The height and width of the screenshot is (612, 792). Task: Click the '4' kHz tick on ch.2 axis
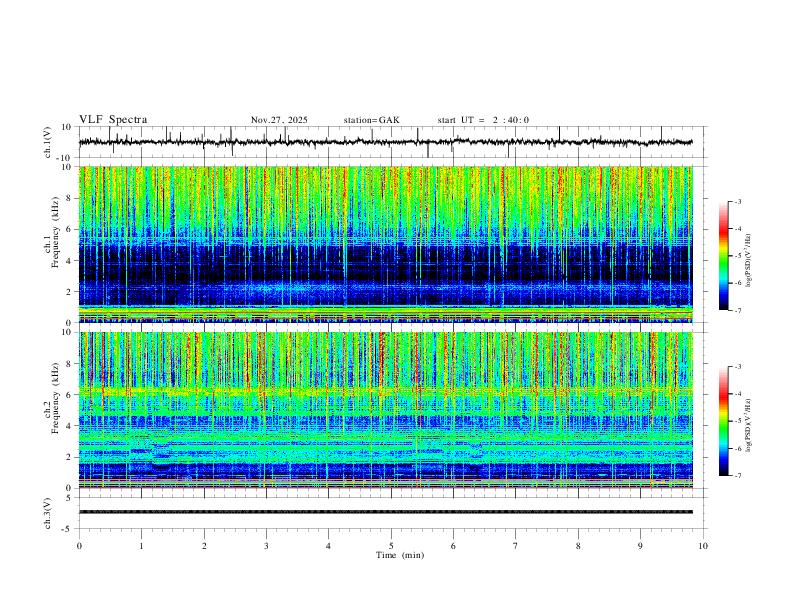(x=71, y=426)
